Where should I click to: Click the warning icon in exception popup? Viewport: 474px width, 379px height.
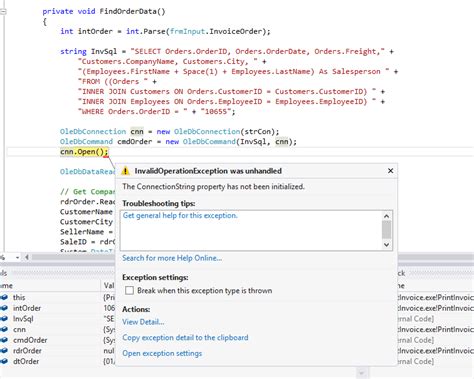pyautogui.click(x=125, y=171)
